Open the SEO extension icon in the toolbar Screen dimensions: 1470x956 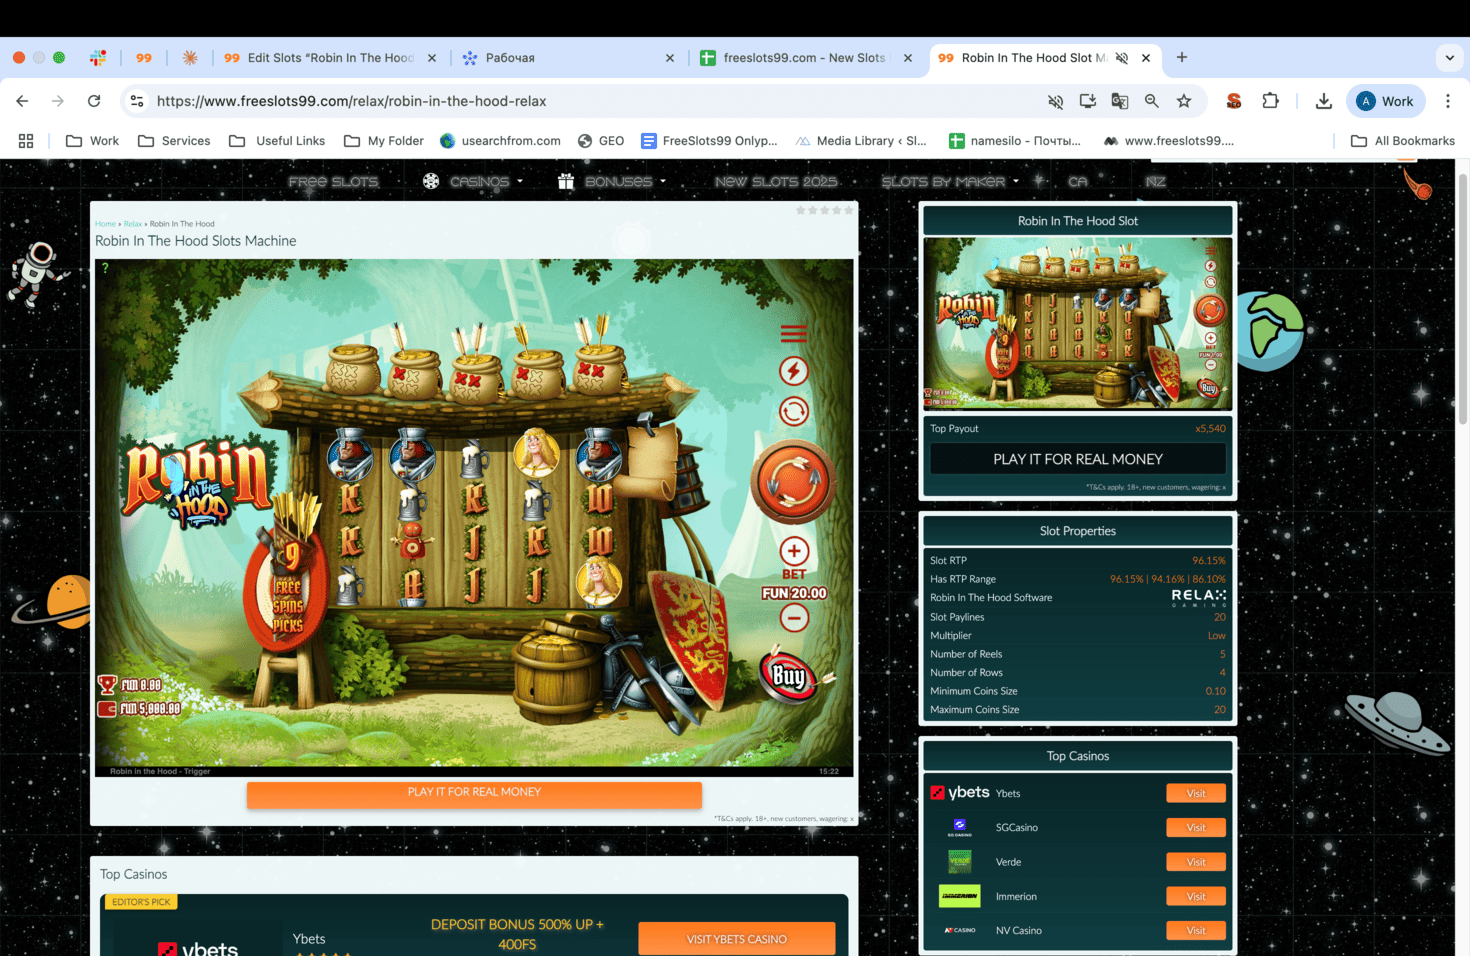pos(1233,101)
